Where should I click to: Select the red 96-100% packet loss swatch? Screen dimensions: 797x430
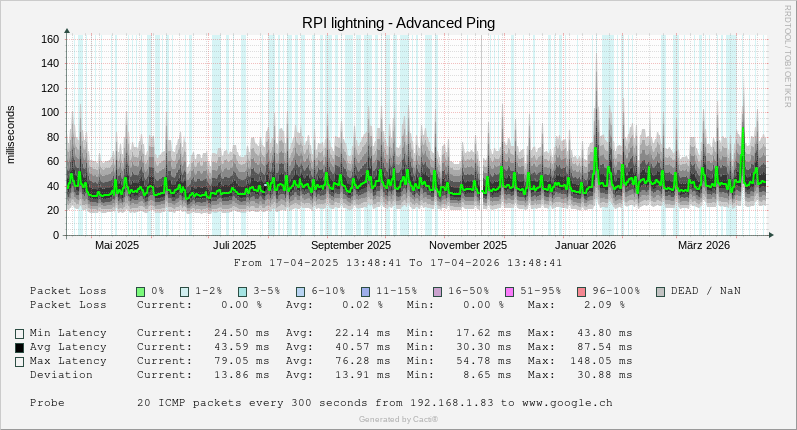tap(582, 291)
